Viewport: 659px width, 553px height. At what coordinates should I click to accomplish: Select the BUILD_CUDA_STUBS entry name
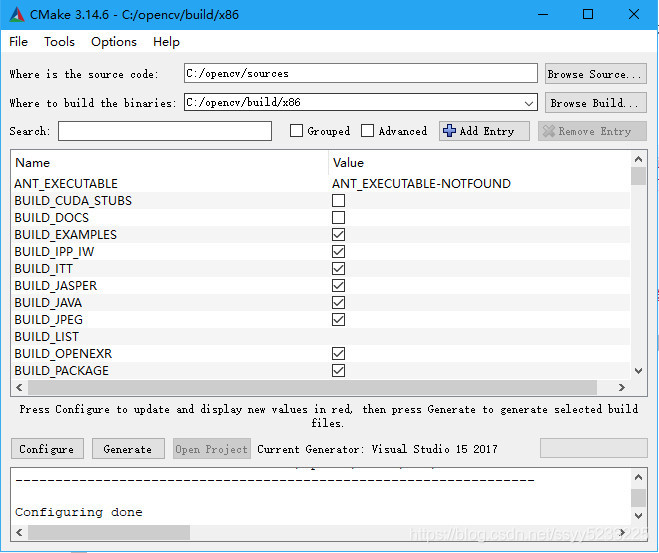tap(73, 201)
